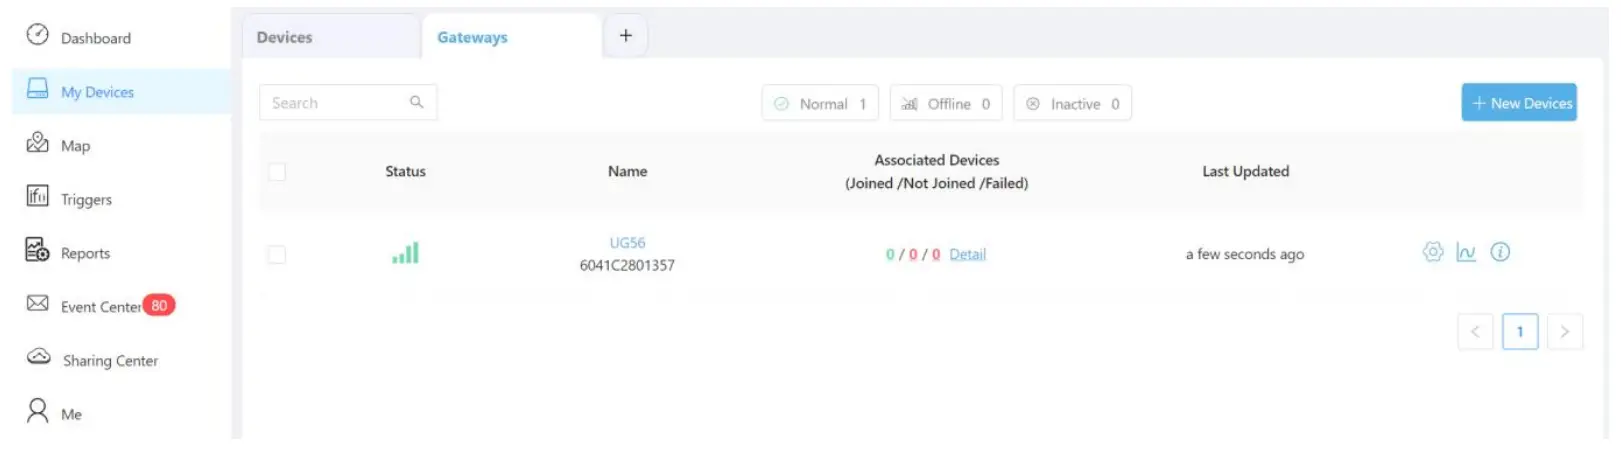Click the Sharing Center cloud icon

point(38,357)
